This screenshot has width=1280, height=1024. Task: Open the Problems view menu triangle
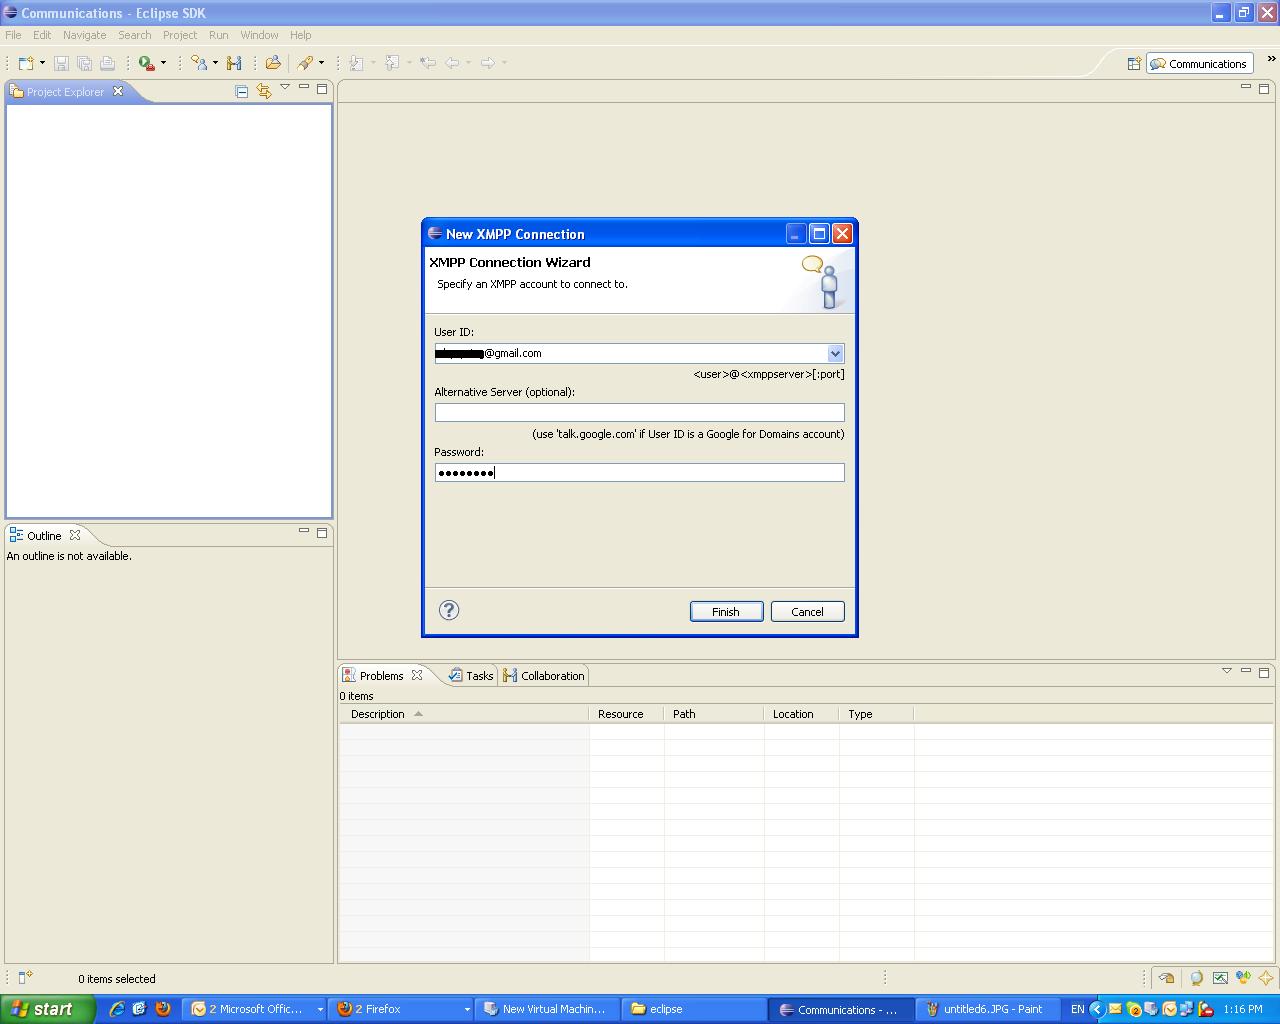(x=1227, y=671)
